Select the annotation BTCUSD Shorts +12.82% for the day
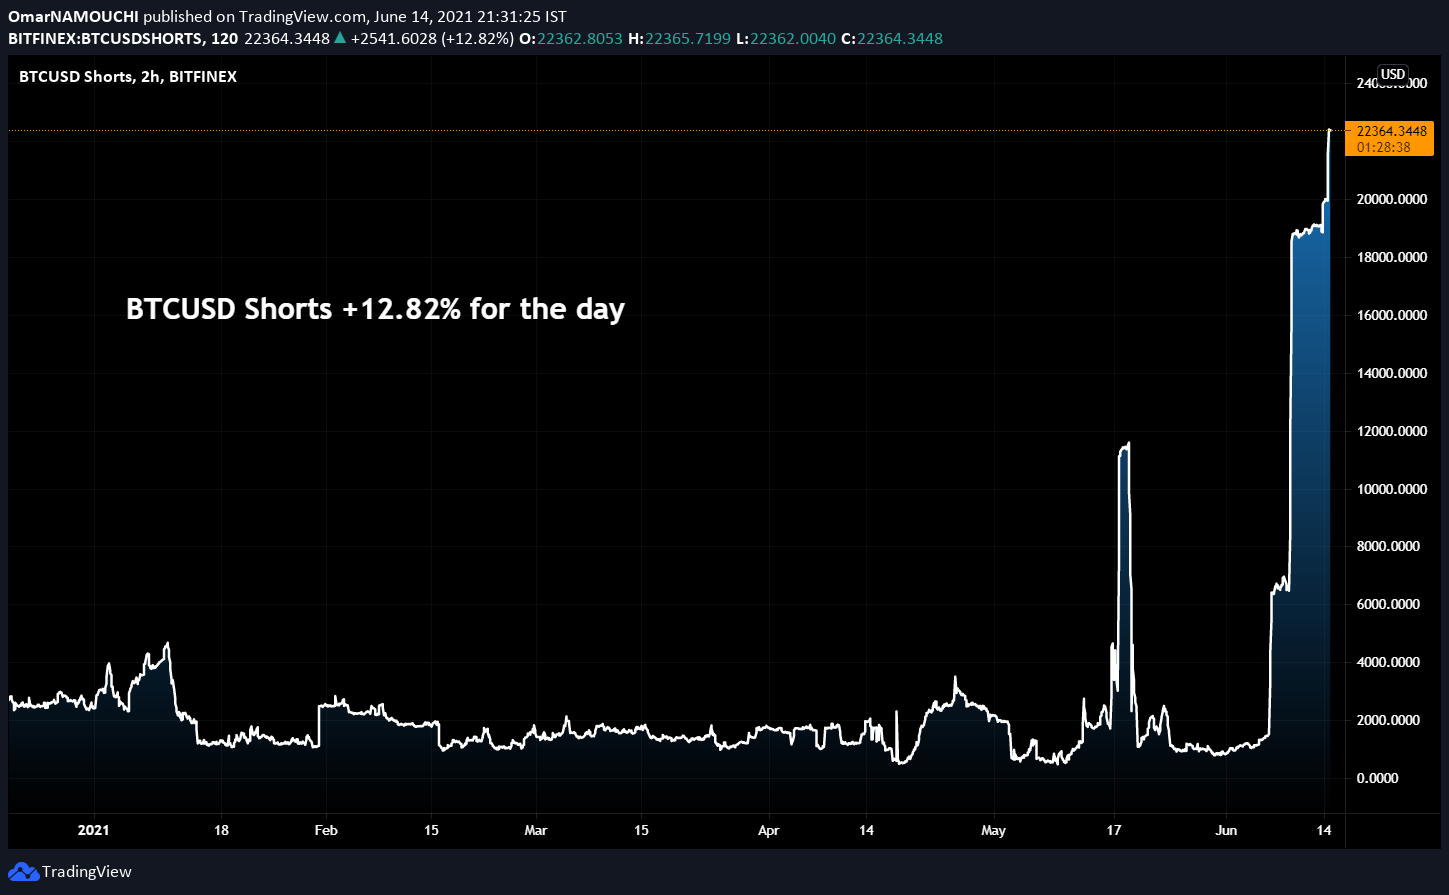 pyautogui.click(x=375, y=309)
